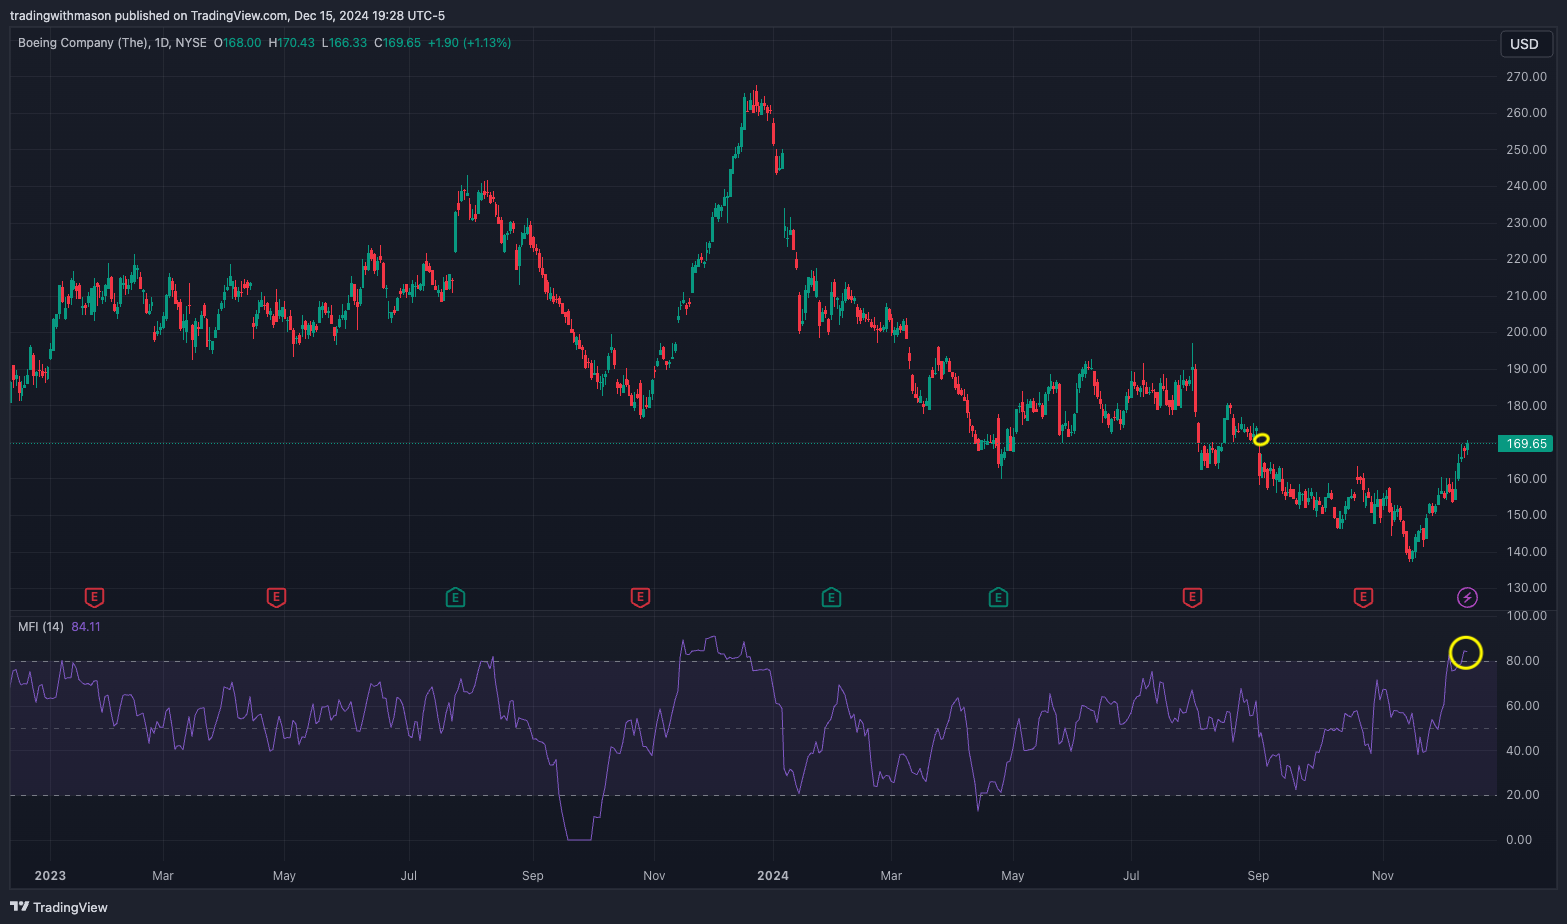
Task: Click the 0.00 MFI axis label
Action: pyautogui.click(x=1519, y=840)
